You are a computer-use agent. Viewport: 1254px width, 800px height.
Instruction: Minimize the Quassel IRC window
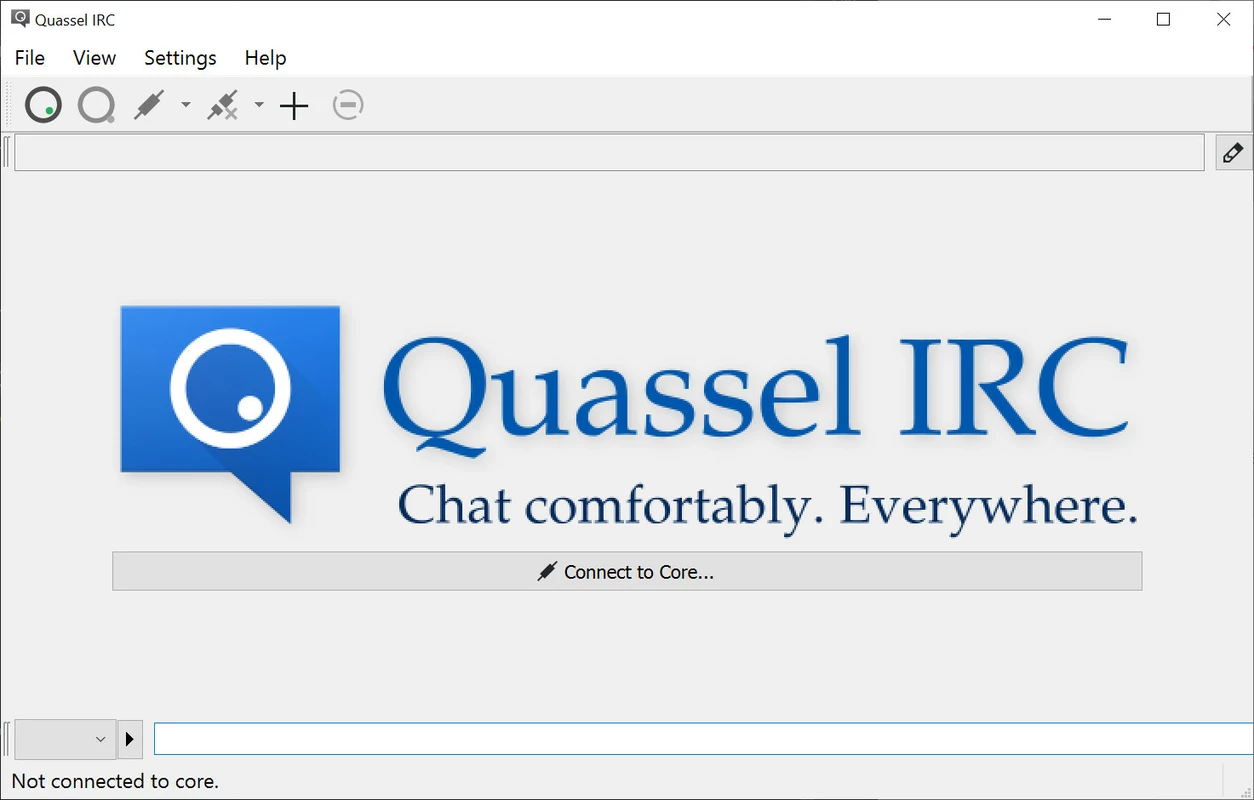1104,19
